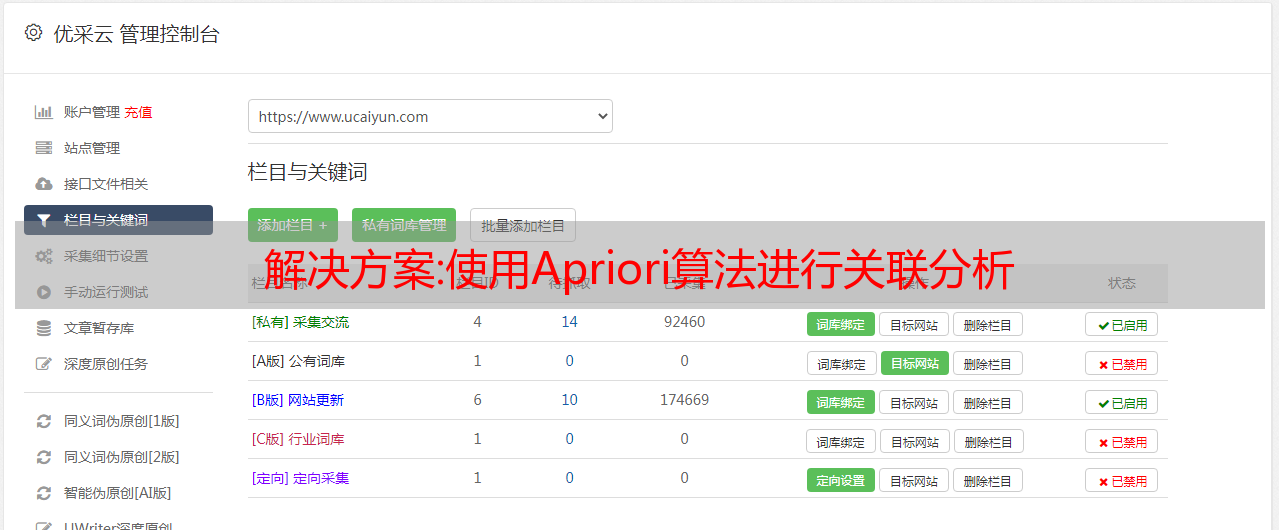Screen dimensions: 1279x530
Task: Click 删除栏目 for 定向采集 row
Action: 988,480
